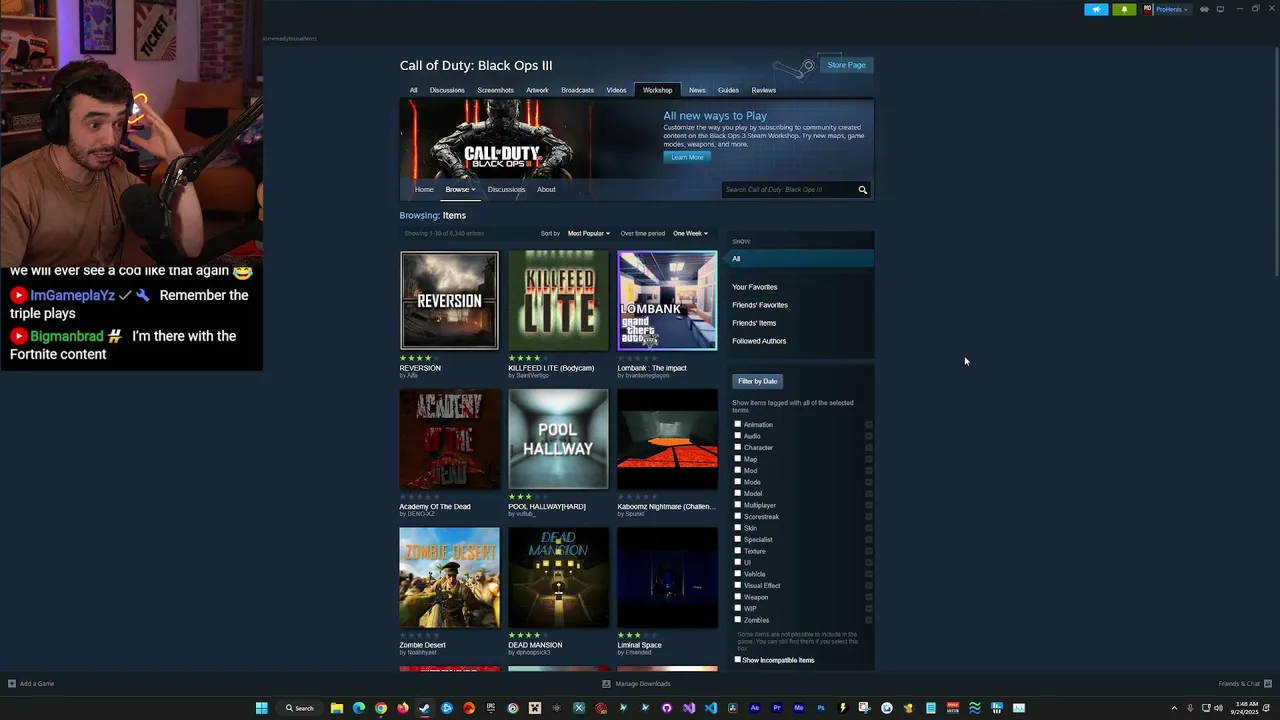
Task: Click the Filter by Date button
Action: (757, 381)
